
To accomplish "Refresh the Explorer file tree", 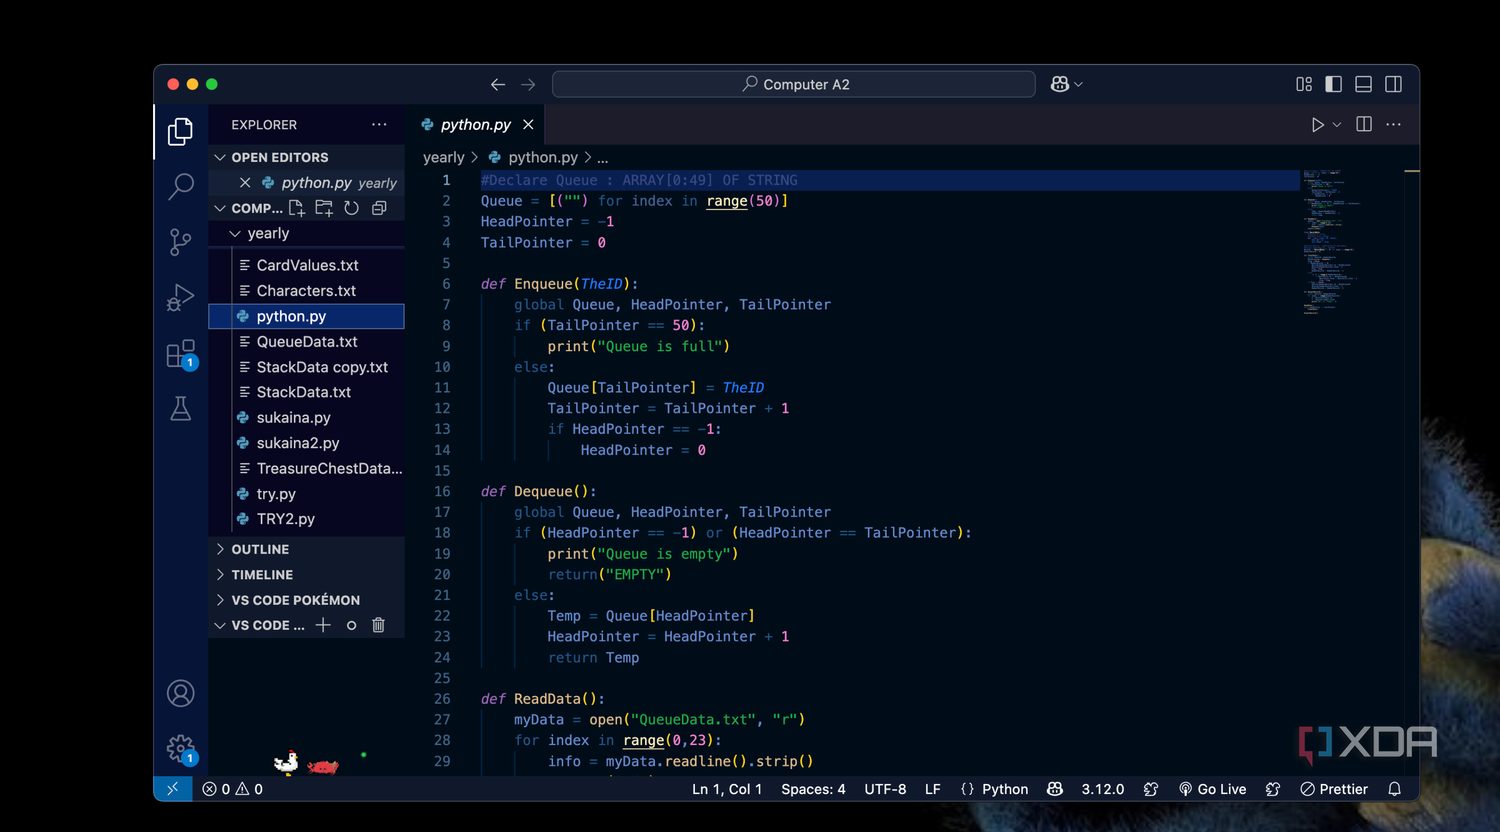I will [351, 208].
